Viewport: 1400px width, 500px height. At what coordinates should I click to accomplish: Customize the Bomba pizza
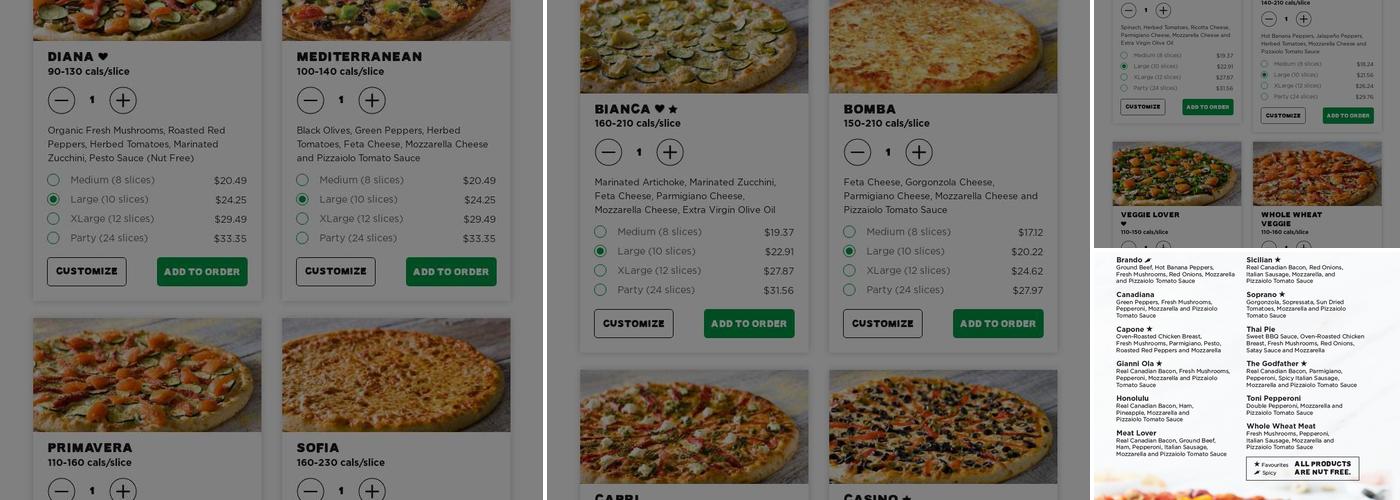[x=883, y=323]
